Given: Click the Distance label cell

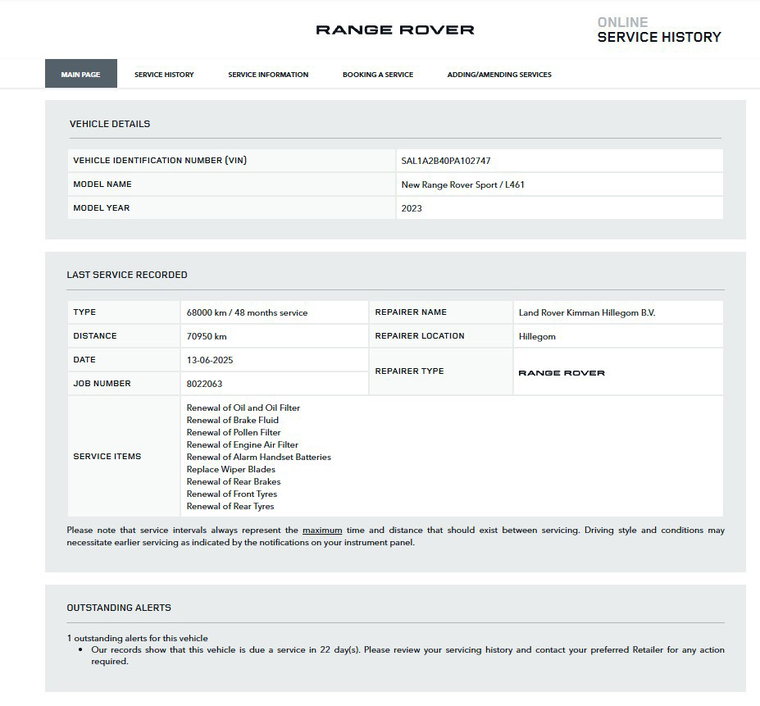Looking at the screenshot, I should pos(124,336).
